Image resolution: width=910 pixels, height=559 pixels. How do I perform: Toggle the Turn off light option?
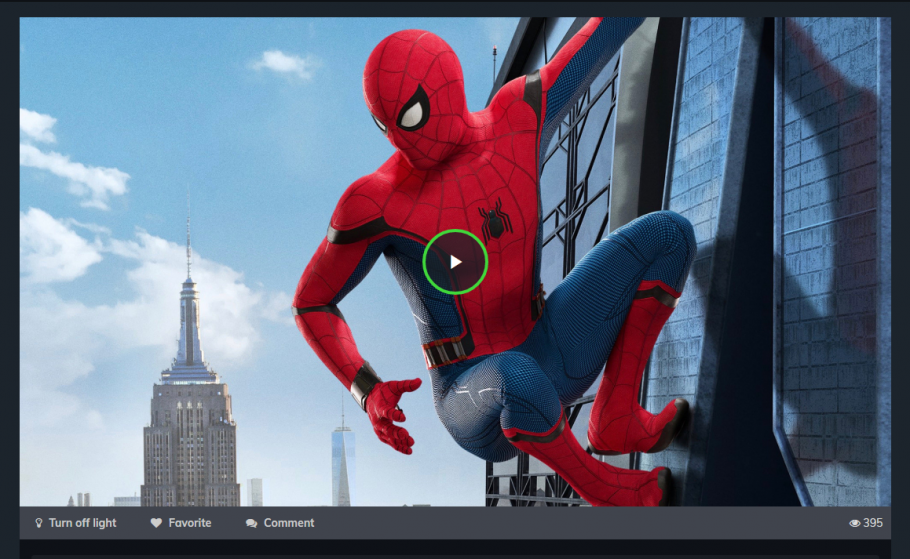(76, 523)
